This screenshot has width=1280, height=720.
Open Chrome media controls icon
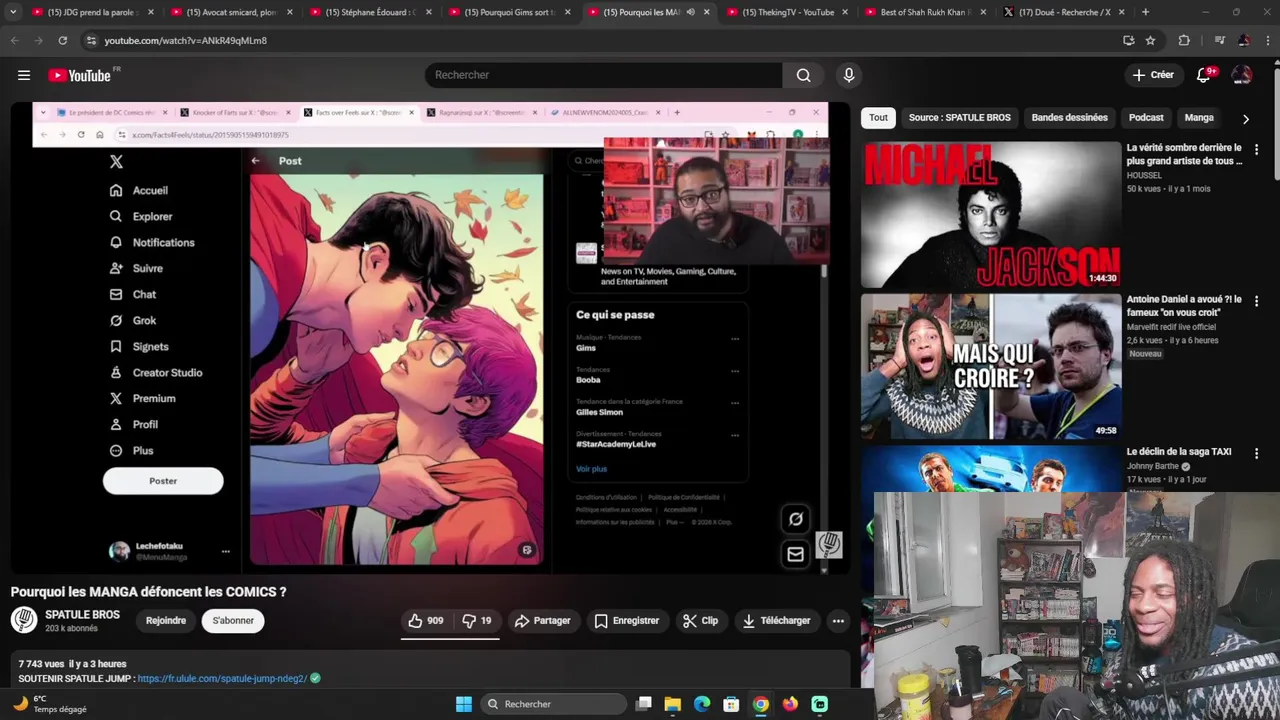pyautogui.click(x=1219, y=40)
